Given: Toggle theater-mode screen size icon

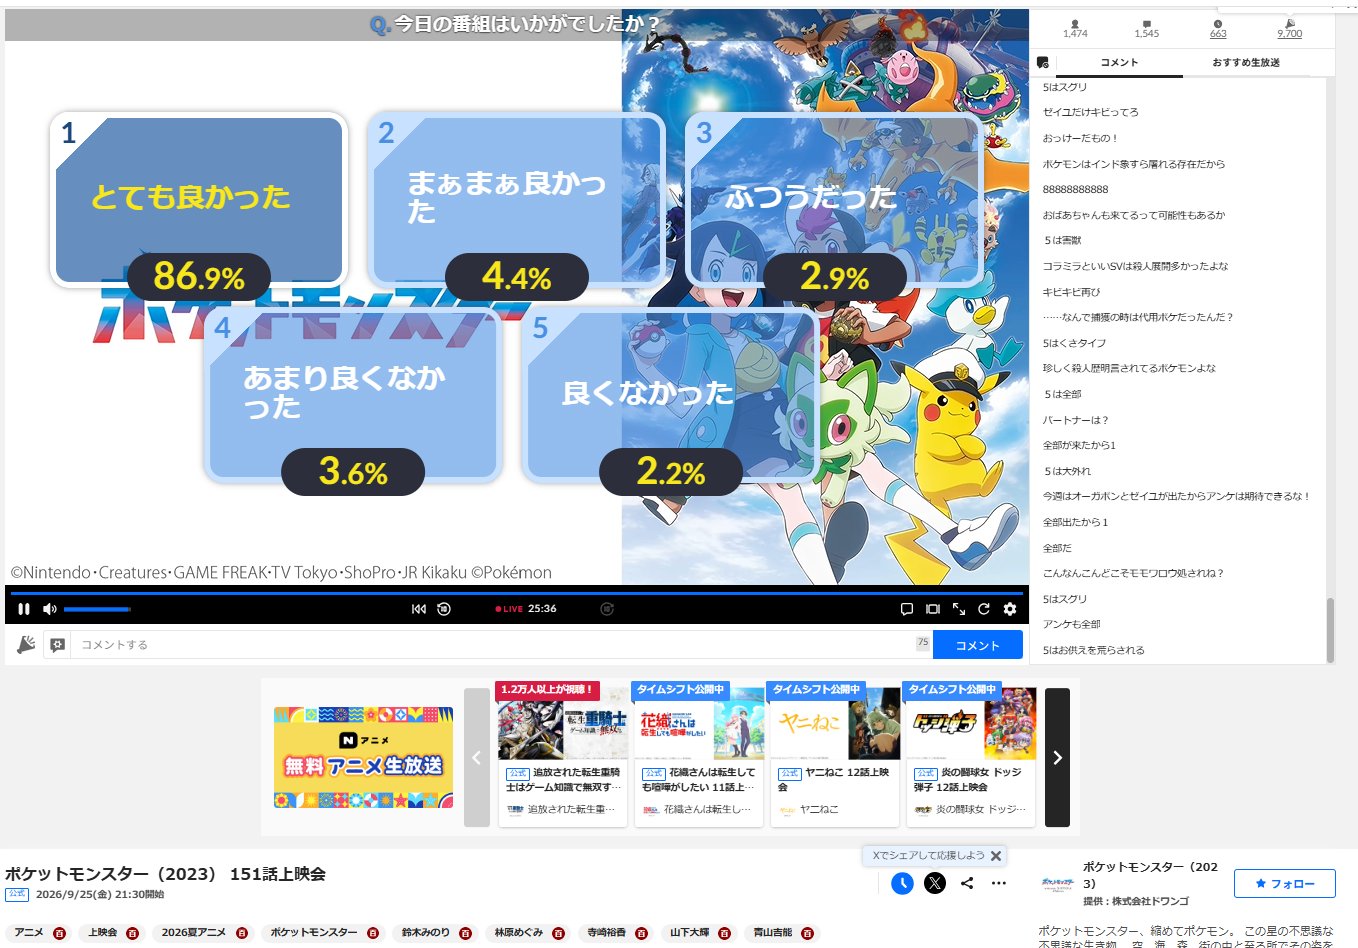Looking at the screenshot, I should coord(933,609).
